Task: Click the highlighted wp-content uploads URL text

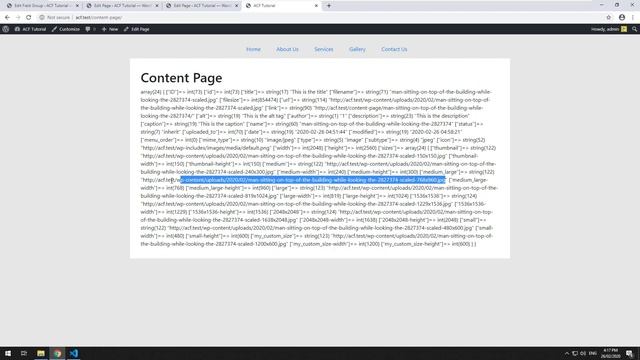Action: tap(313, 180)
